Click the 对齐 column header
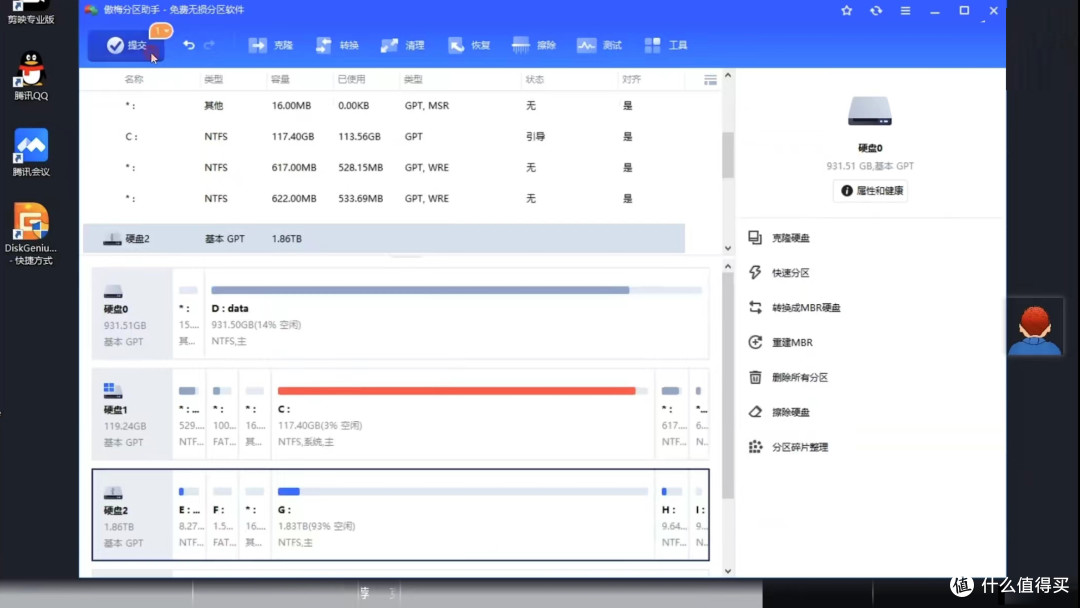Screen dimensions: 1080x608 (631, 79)
